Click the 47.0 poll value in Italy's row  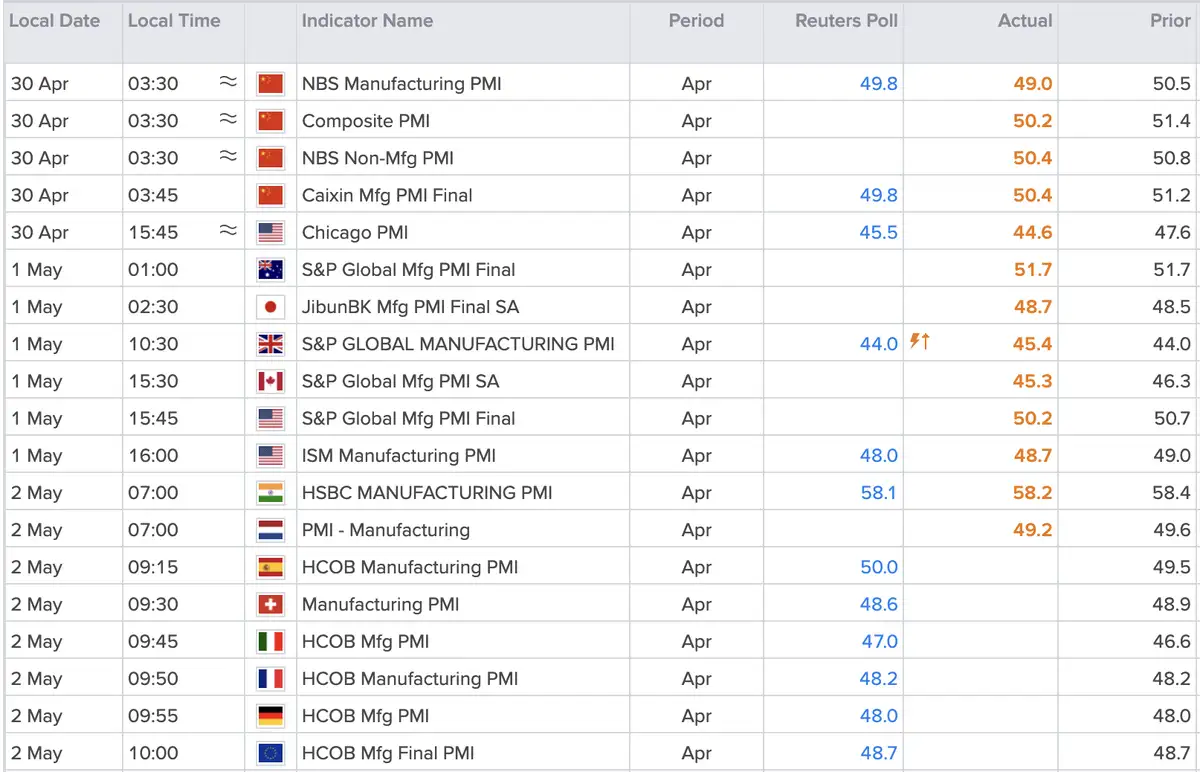coord(879,641)
